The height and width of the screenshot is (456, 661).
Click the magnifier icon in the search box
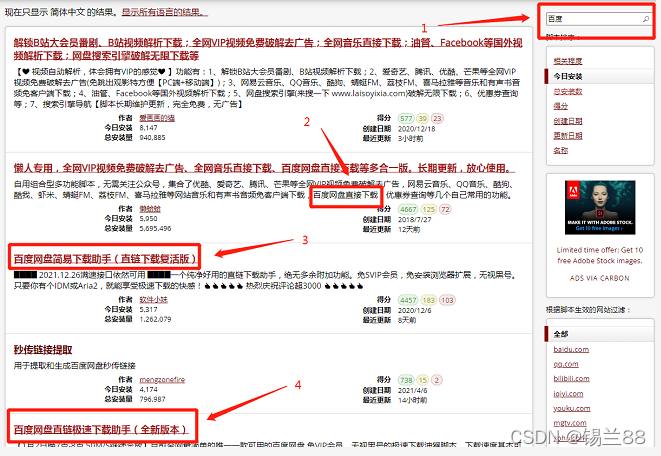point(645,19)
